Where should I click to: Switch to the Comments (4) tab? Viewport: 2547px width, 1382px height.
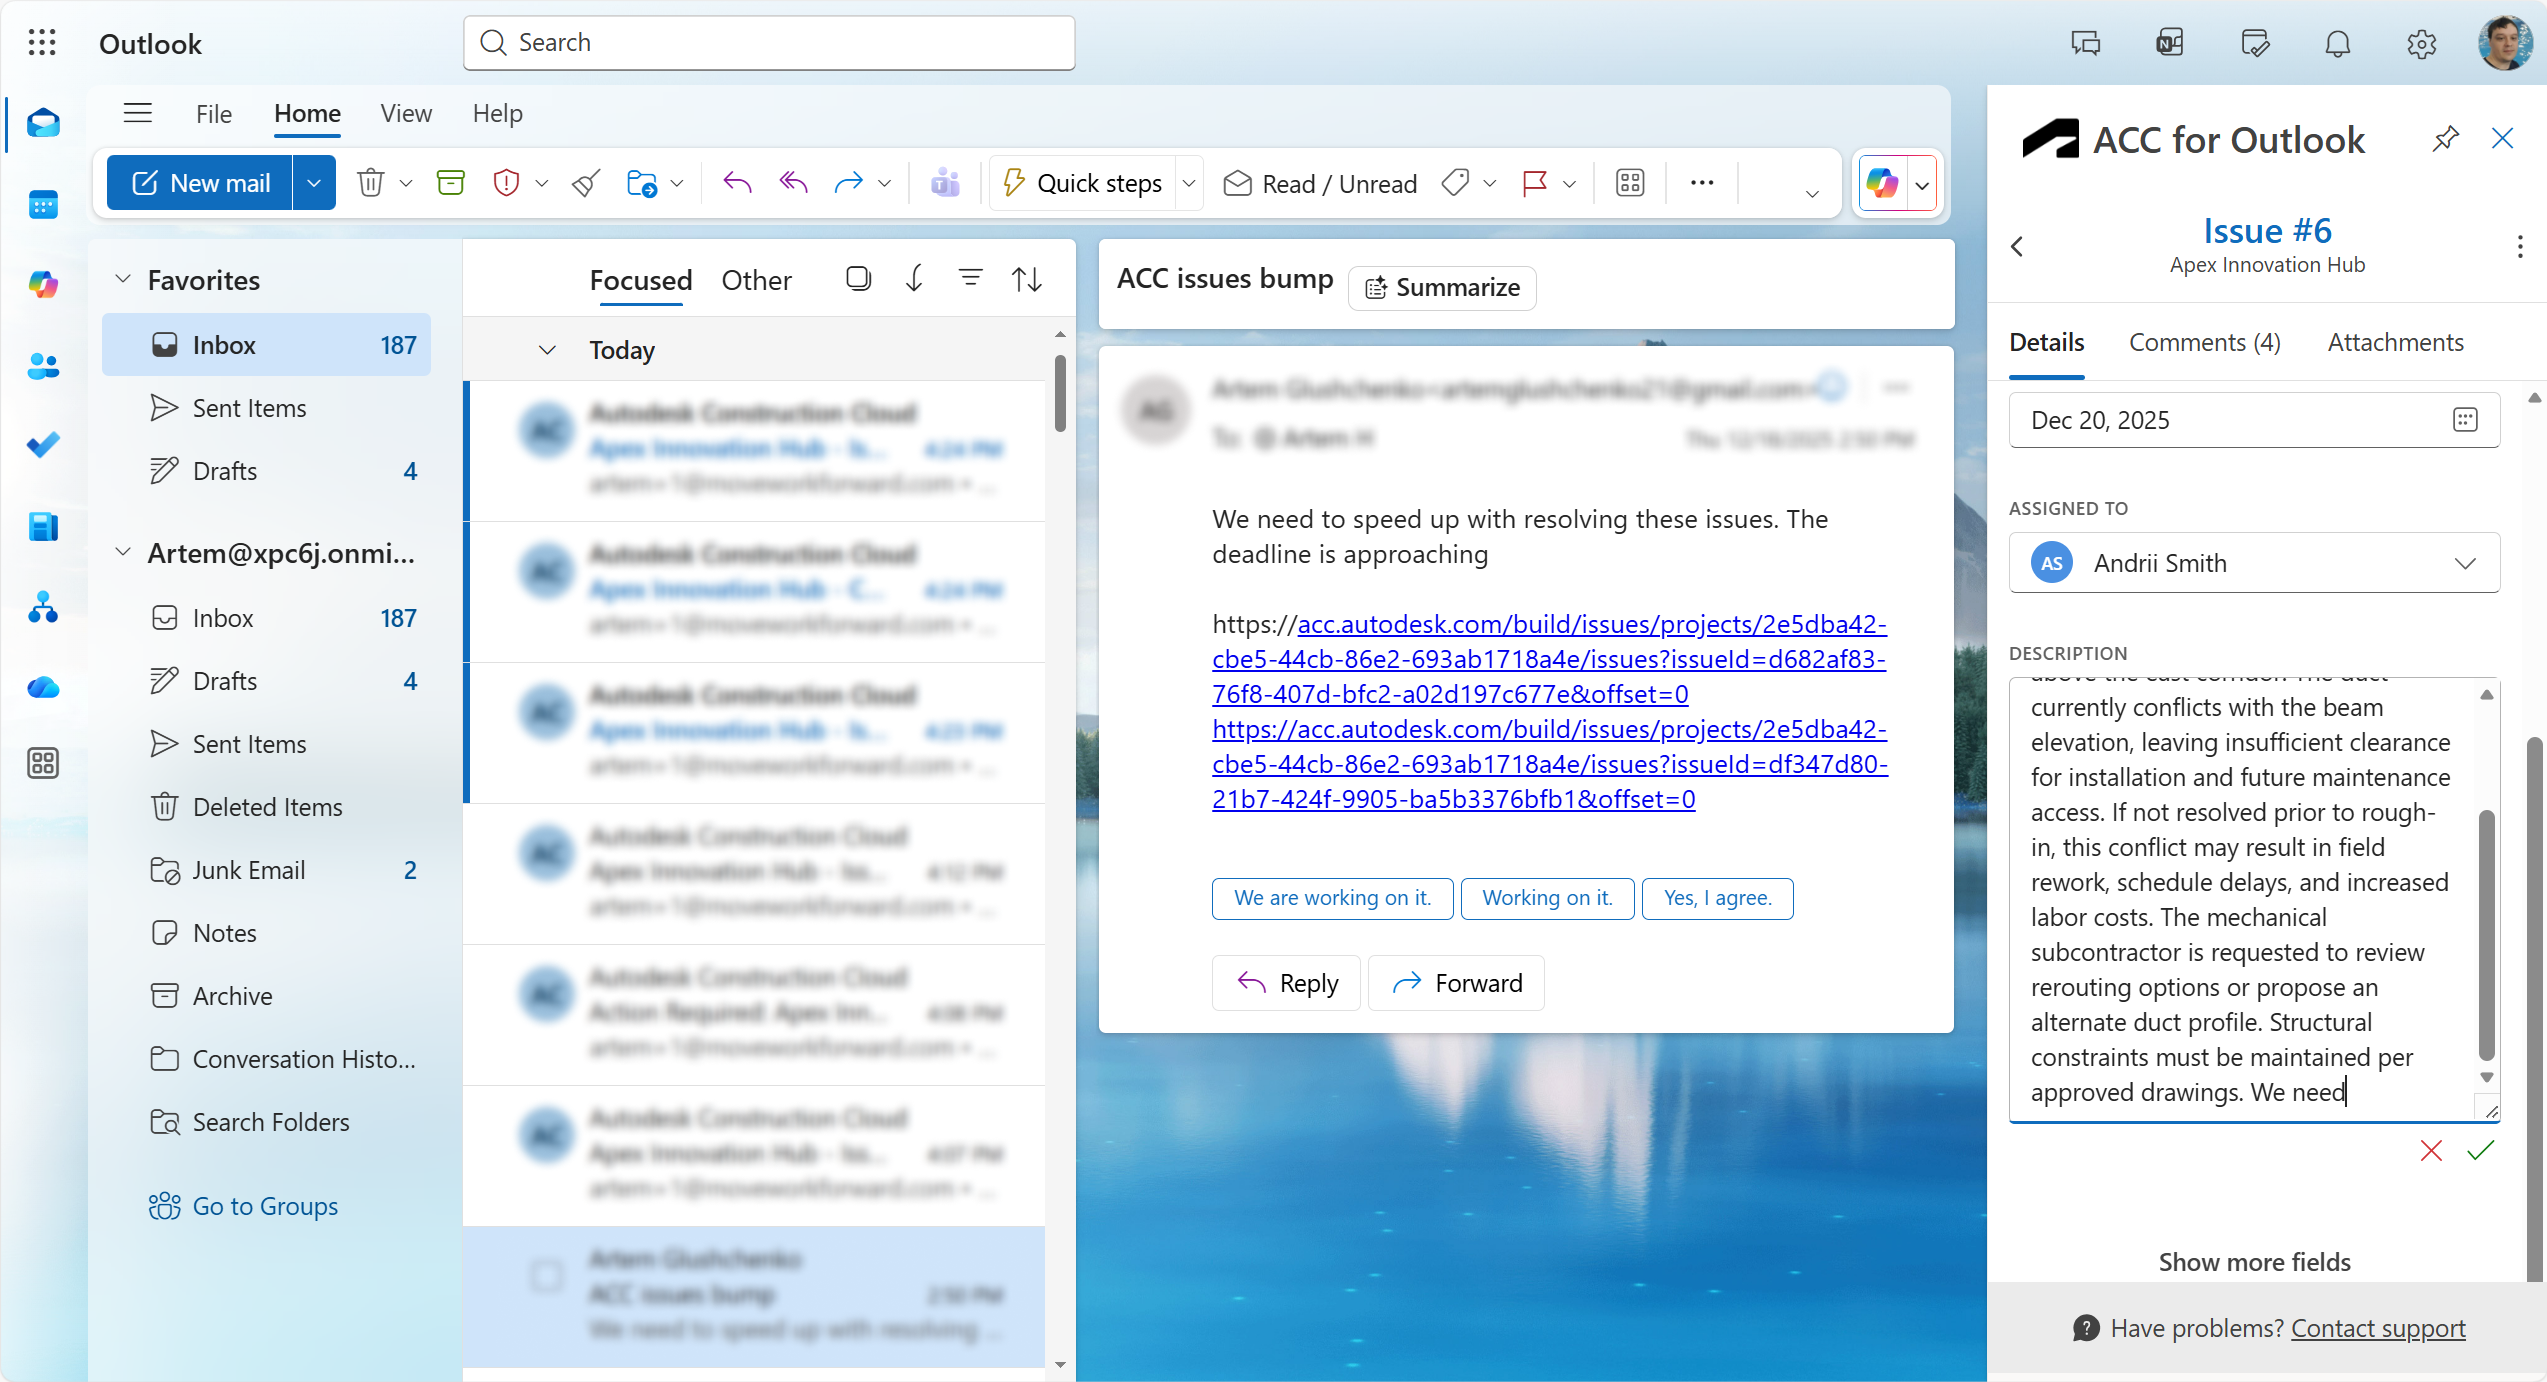pos(2204,342)
